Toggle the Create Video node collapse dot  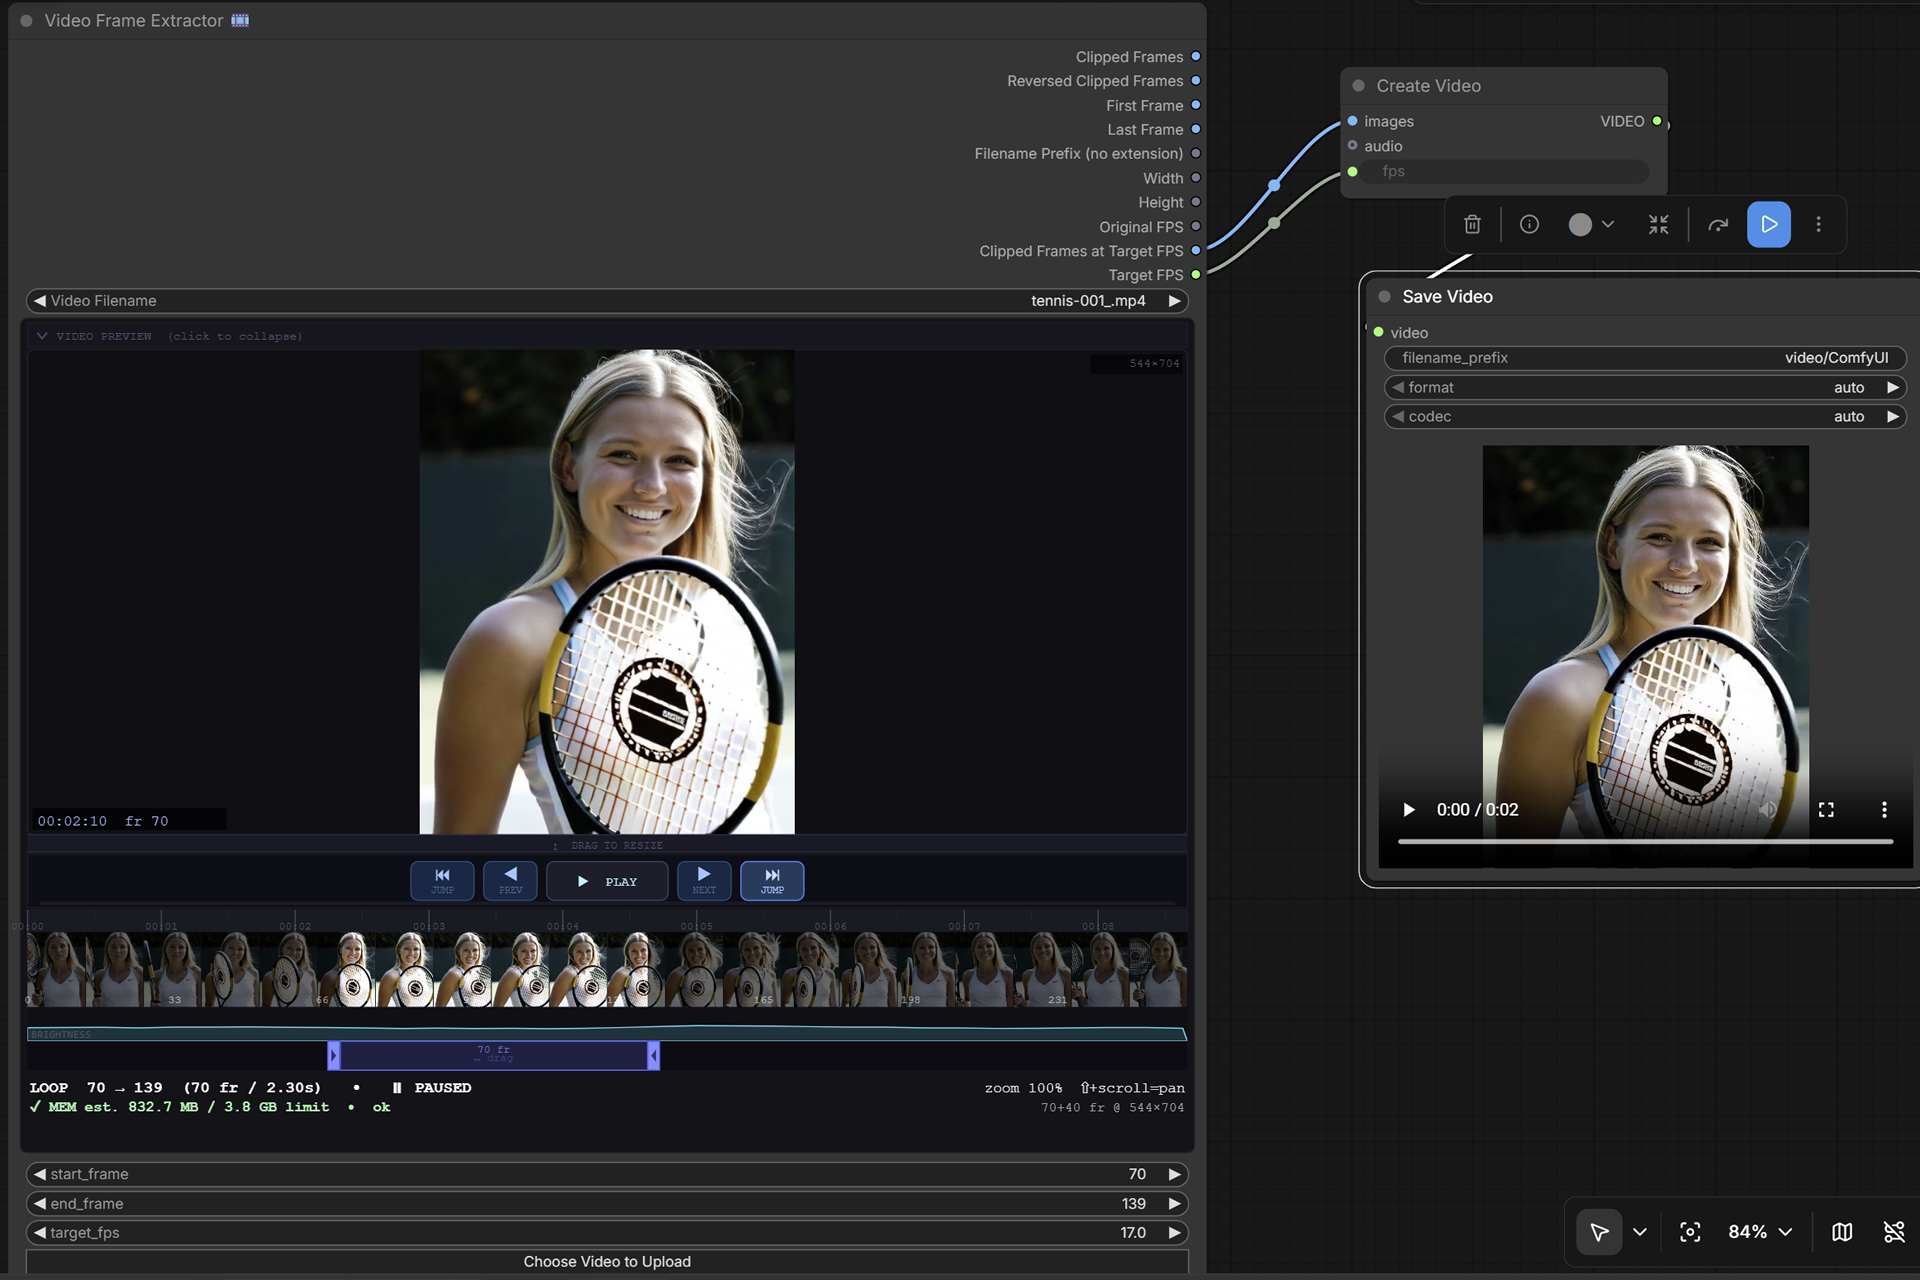pos(1358,86)
